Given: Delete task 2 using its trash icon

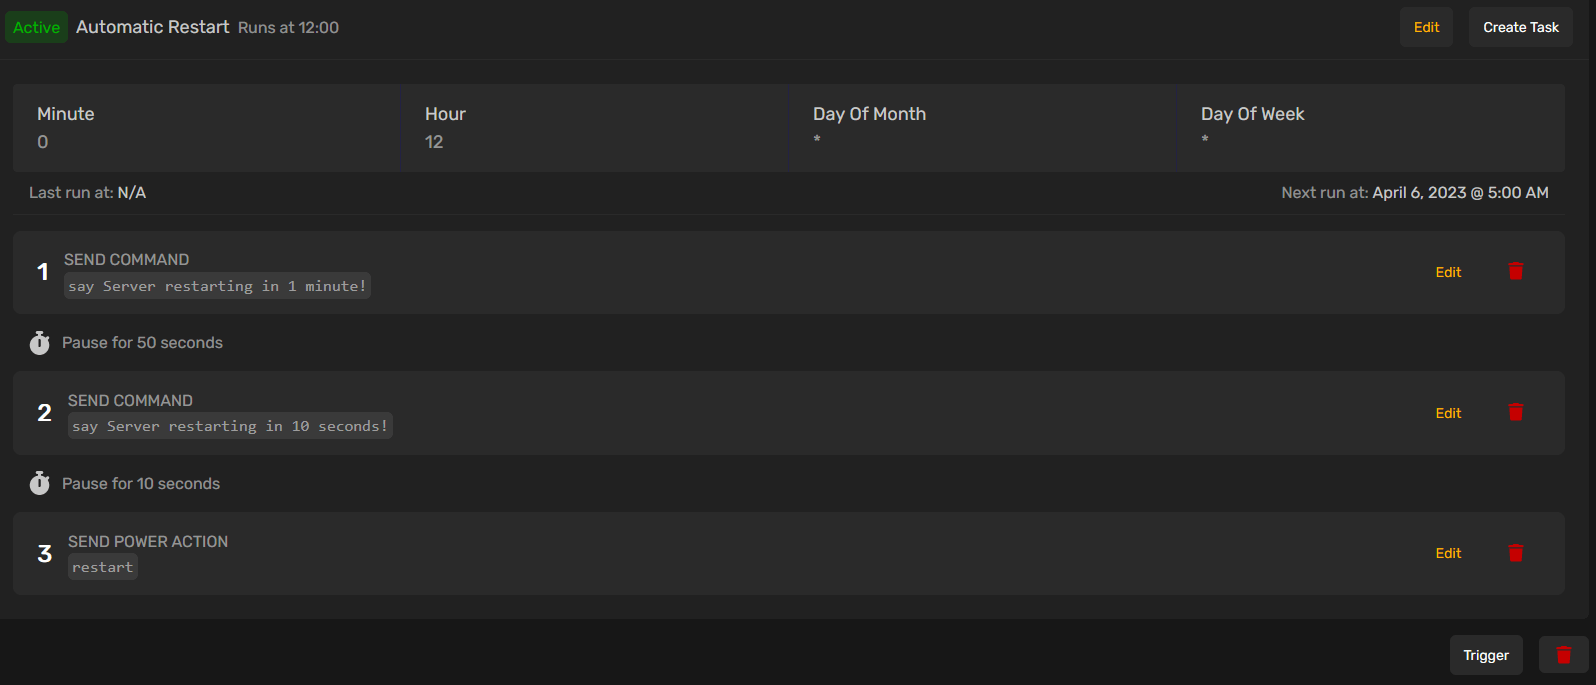Looking at the screenshot, I should pyautogui.click(x=1516, y=412).
